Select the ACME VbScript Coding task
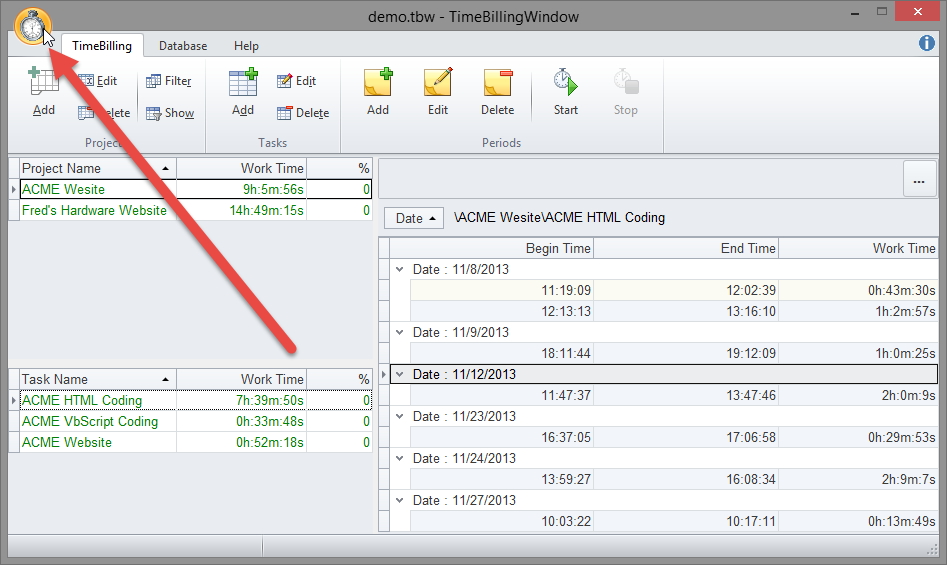The height and width of the screenshot is (565, 947). coord(90,421)
